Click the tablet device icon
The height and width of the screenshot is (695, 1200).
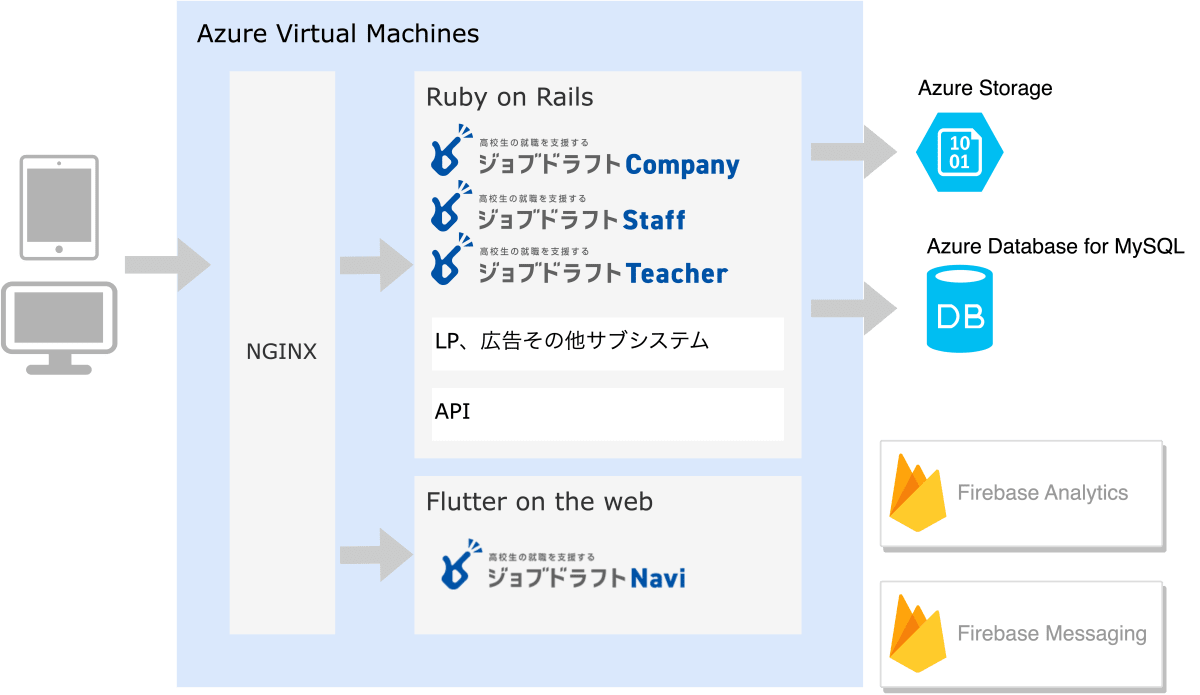[x=59, y=208]
